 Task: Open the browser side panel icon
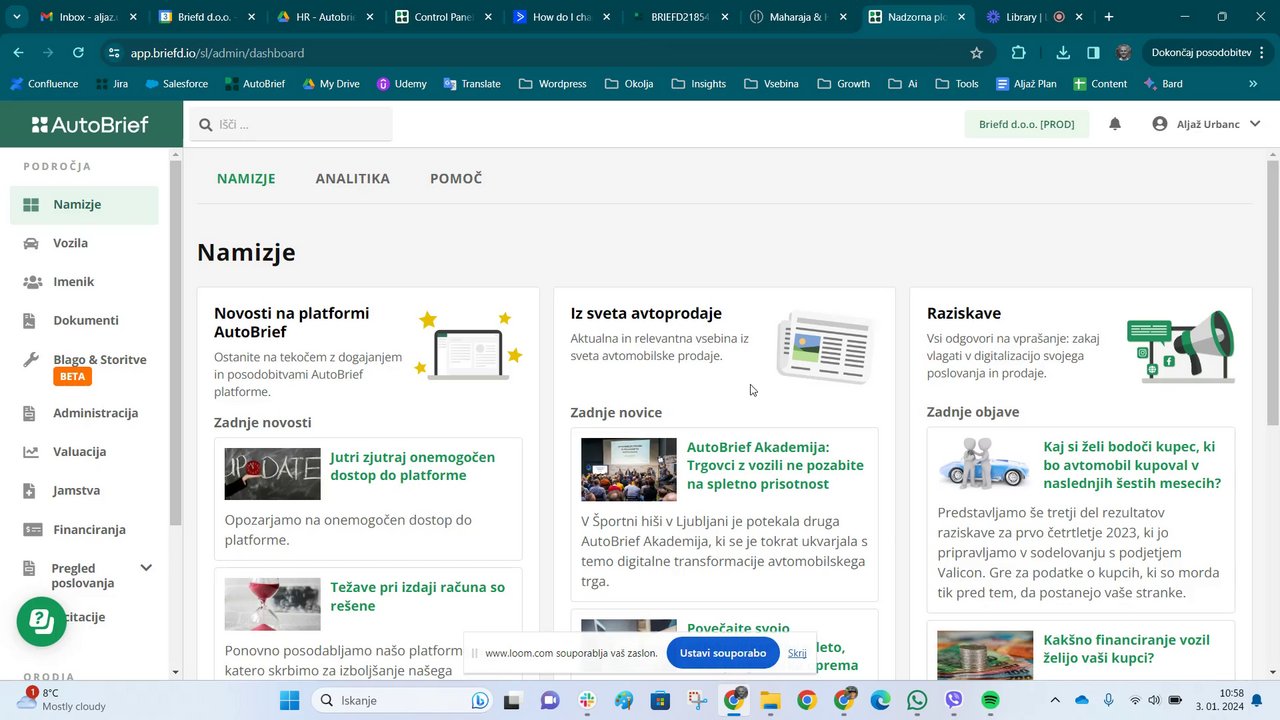point(1094,53)
